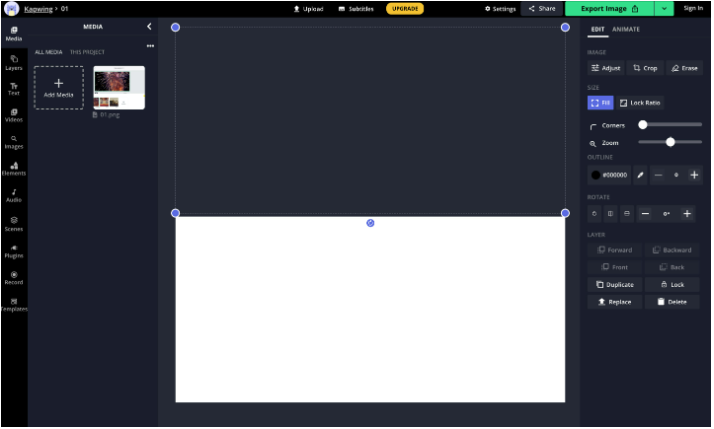
Task: Click the project name 01 in breadcrumb
Action: (65, 9)
